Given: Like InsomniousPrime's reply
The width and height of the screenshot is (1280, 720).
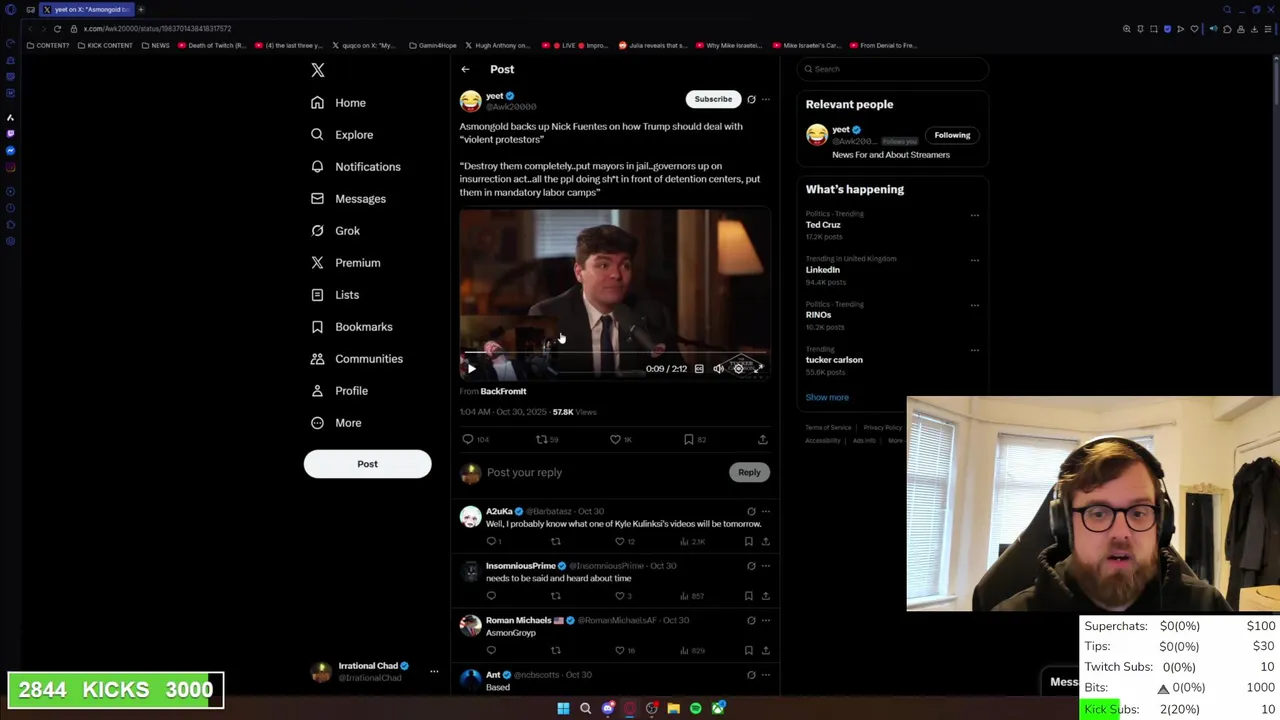Looking at the screenshot, I should point(619,596).
